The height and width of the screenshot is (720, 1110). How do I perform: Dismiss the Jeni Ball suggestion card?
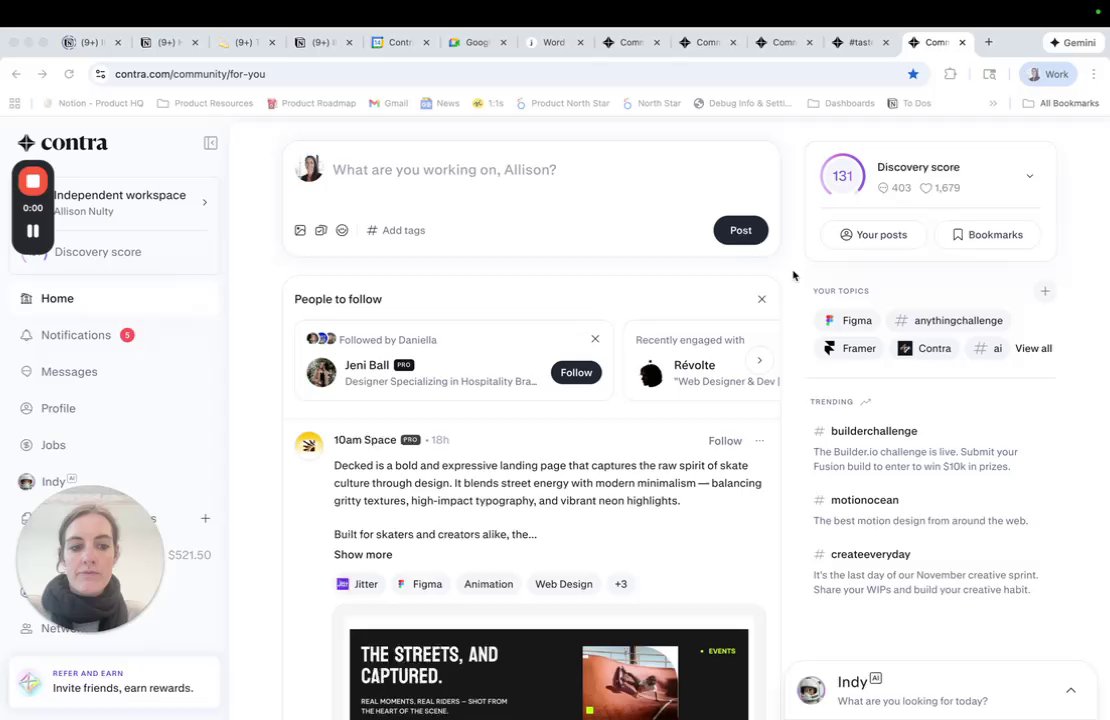[x=595, y=339]
